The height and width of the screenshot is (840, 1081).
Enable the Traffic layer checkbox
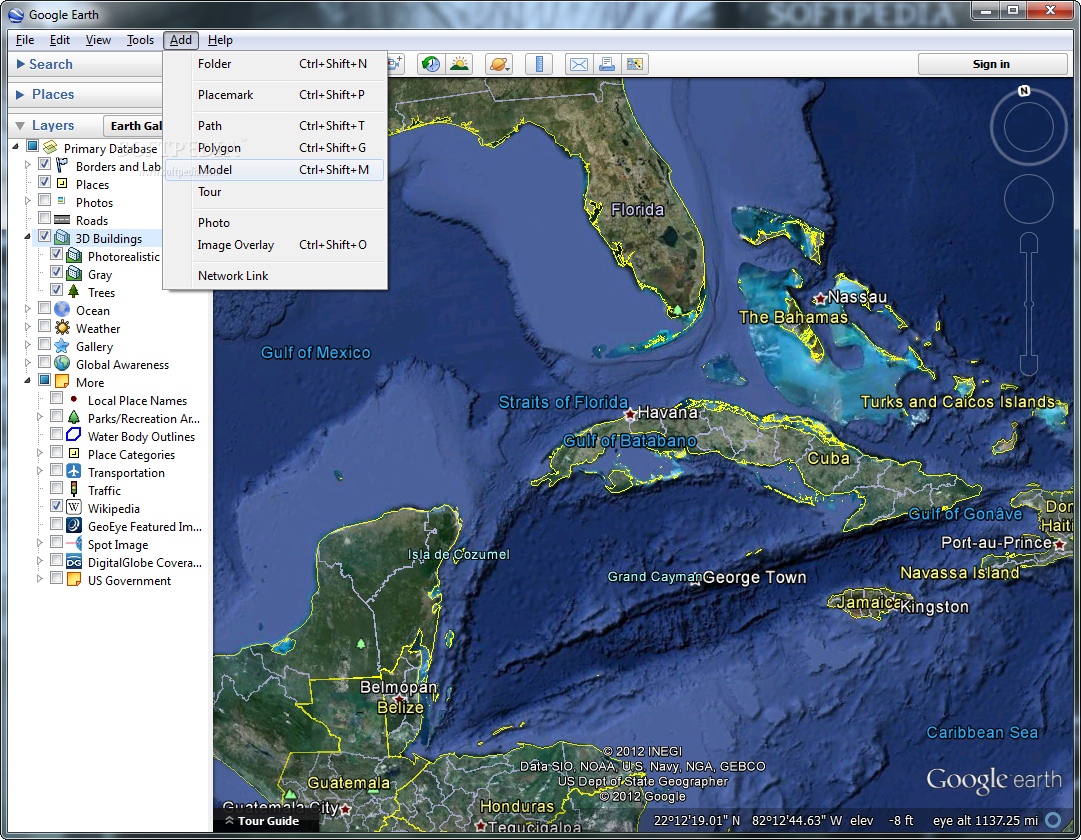[x=57, y=488]
